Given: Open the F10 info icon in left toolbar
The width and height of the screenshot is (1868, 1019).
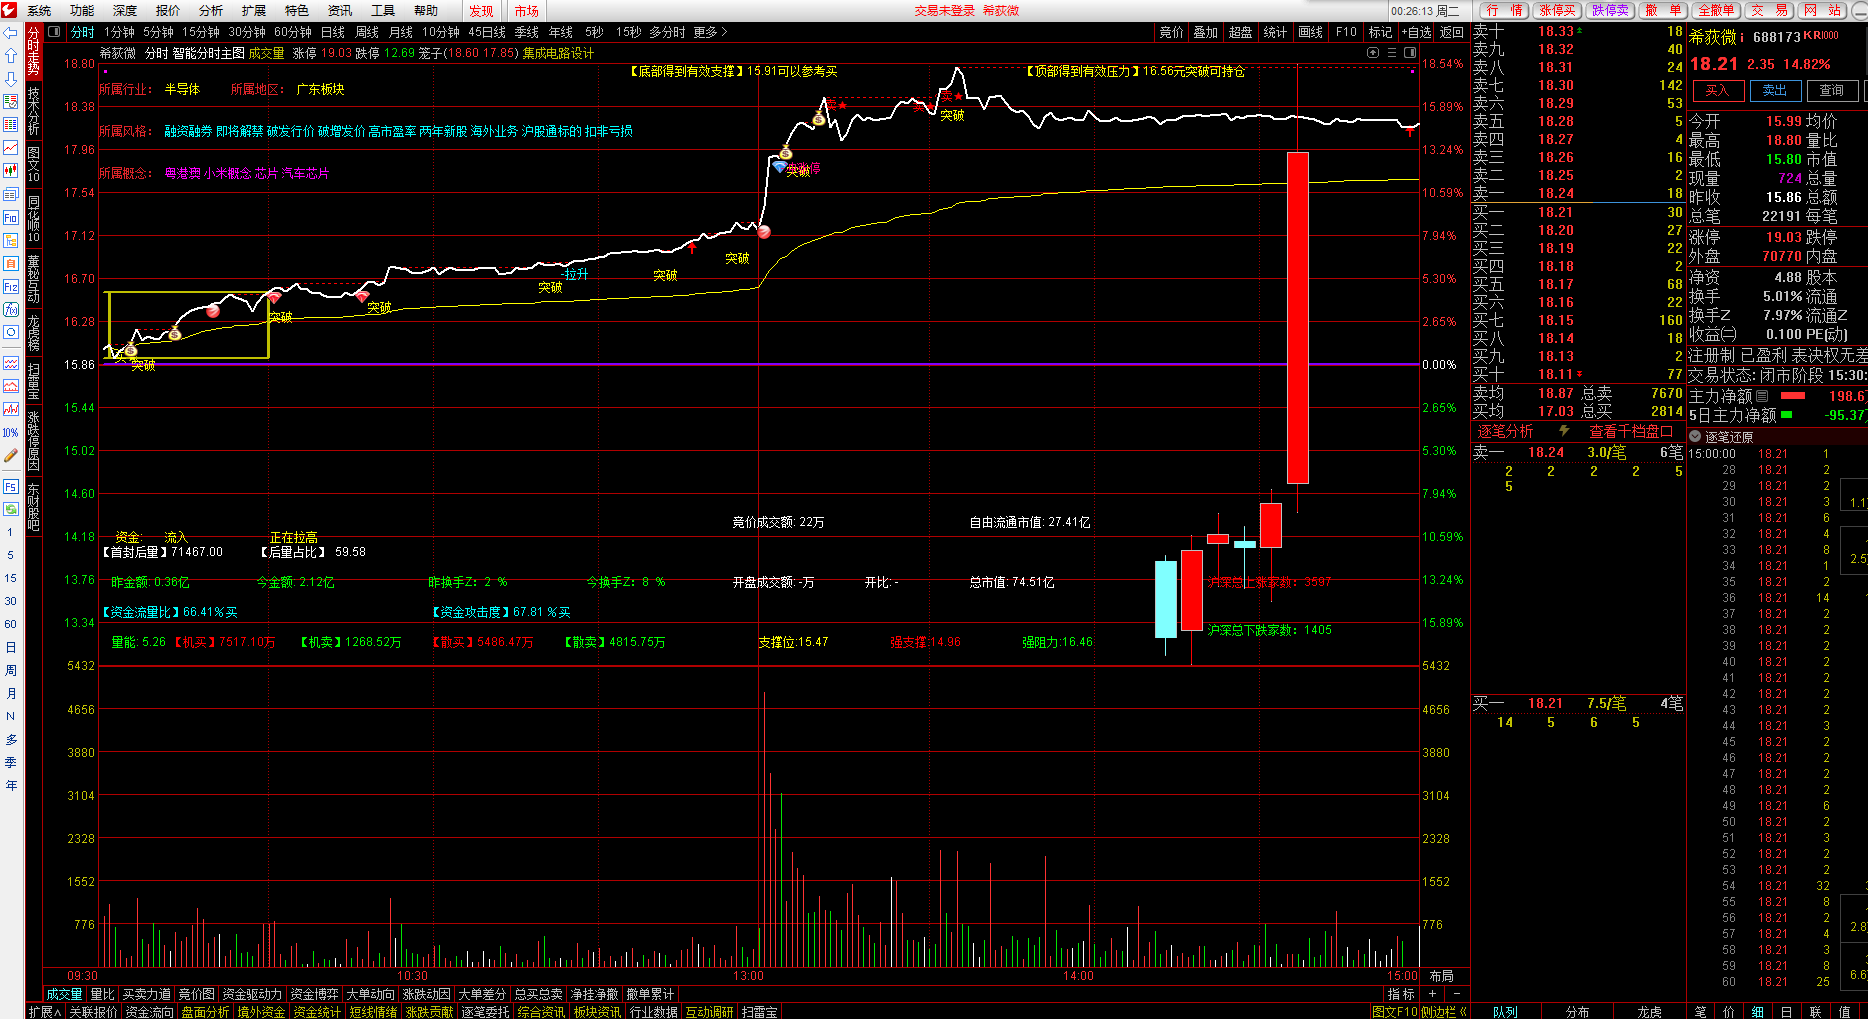Looking at the screenshot, I should [x=11, y=217].
